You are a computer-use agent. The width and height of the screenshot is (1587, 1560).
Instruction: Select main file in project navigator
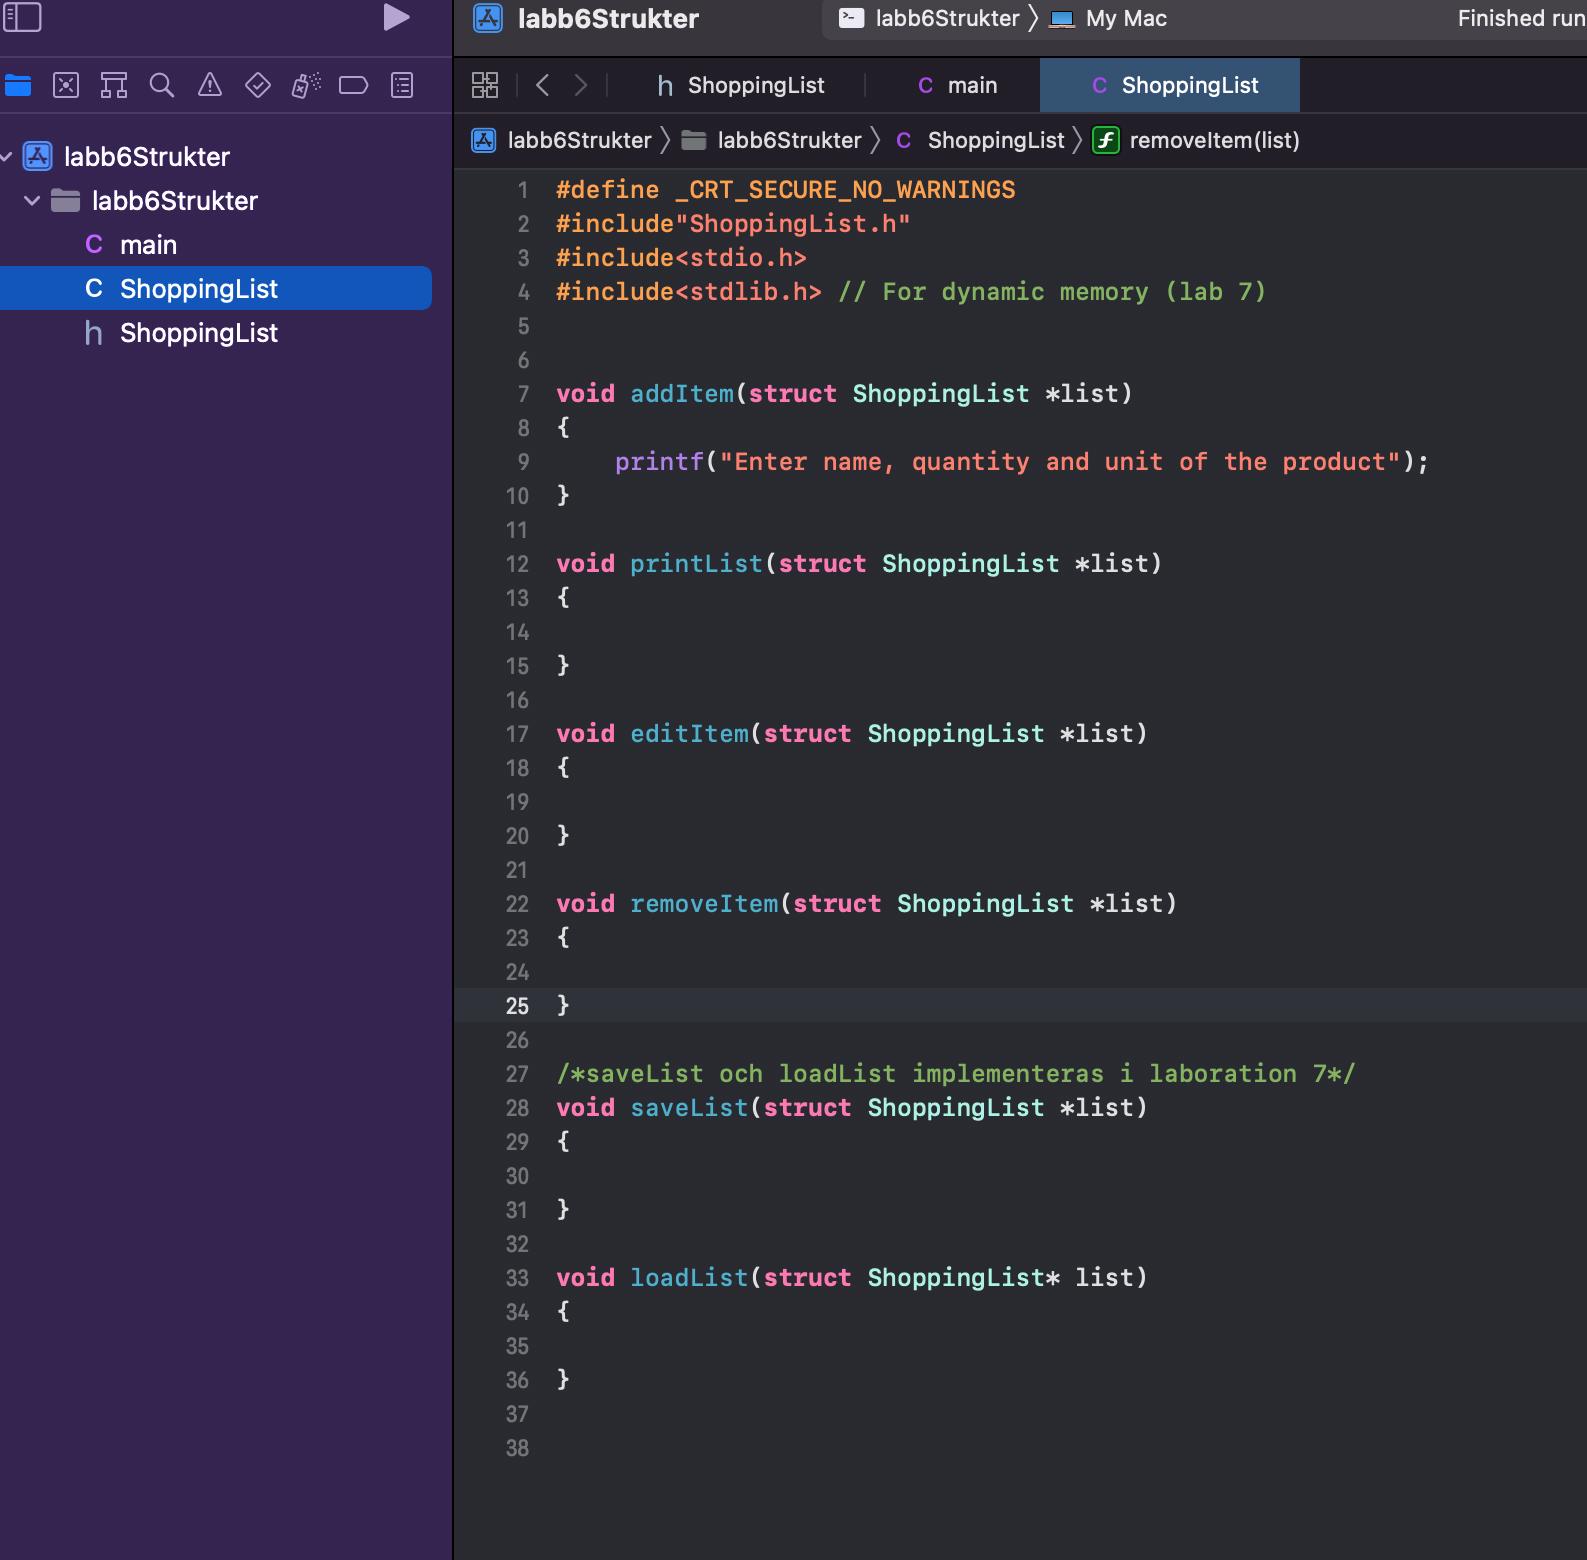(148, 245)
